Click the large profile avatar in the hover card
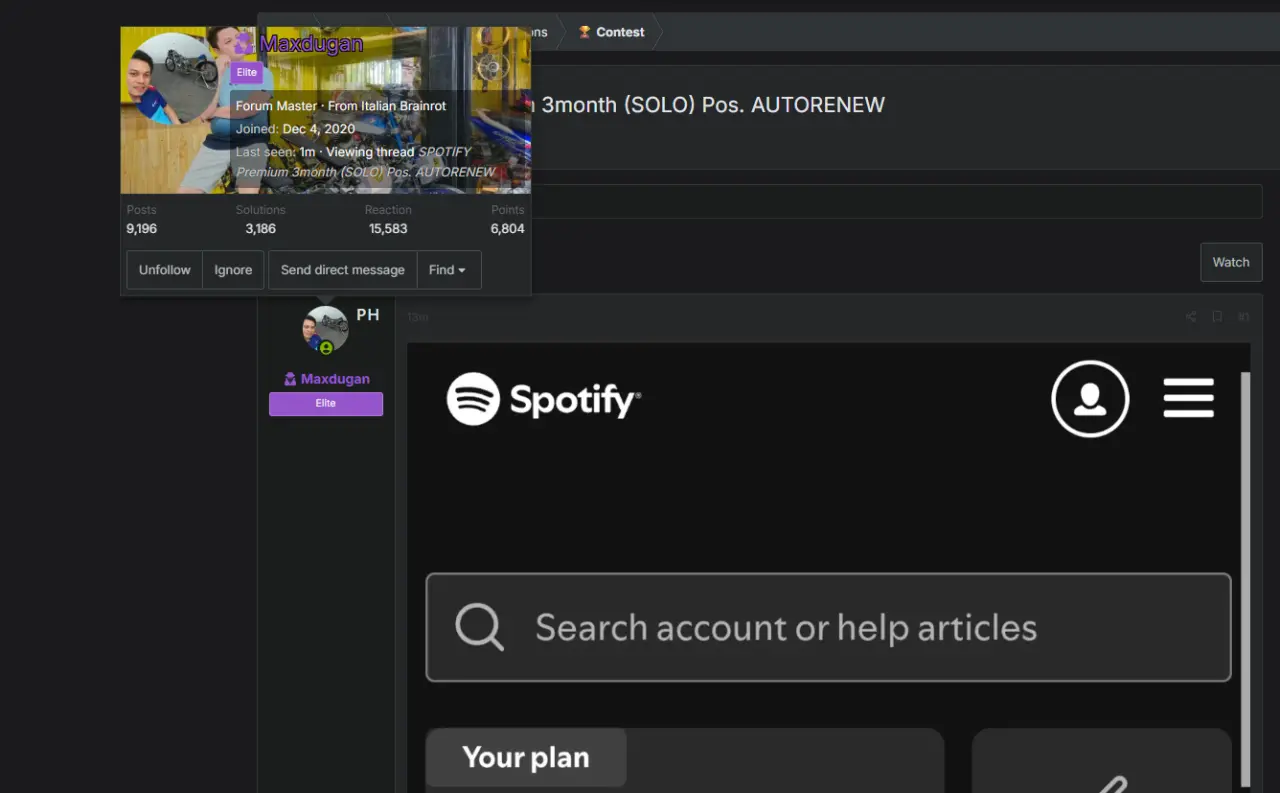 [x=175, y=80]
